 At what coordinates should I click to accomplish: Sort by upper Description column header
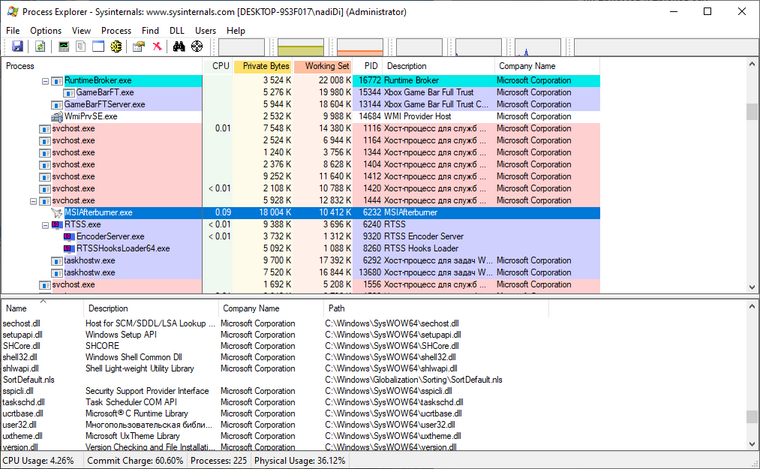tap(438, 66)
